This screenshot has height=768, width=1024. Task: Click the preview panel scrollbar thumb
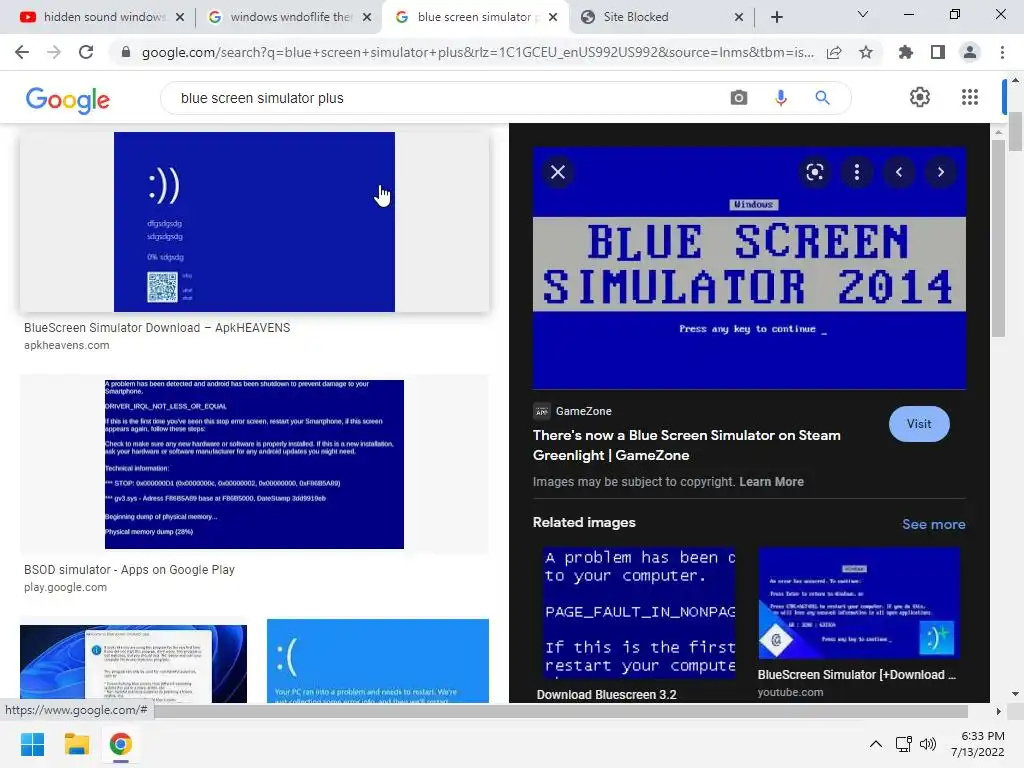pyautogui.click(x=998, y=238)
